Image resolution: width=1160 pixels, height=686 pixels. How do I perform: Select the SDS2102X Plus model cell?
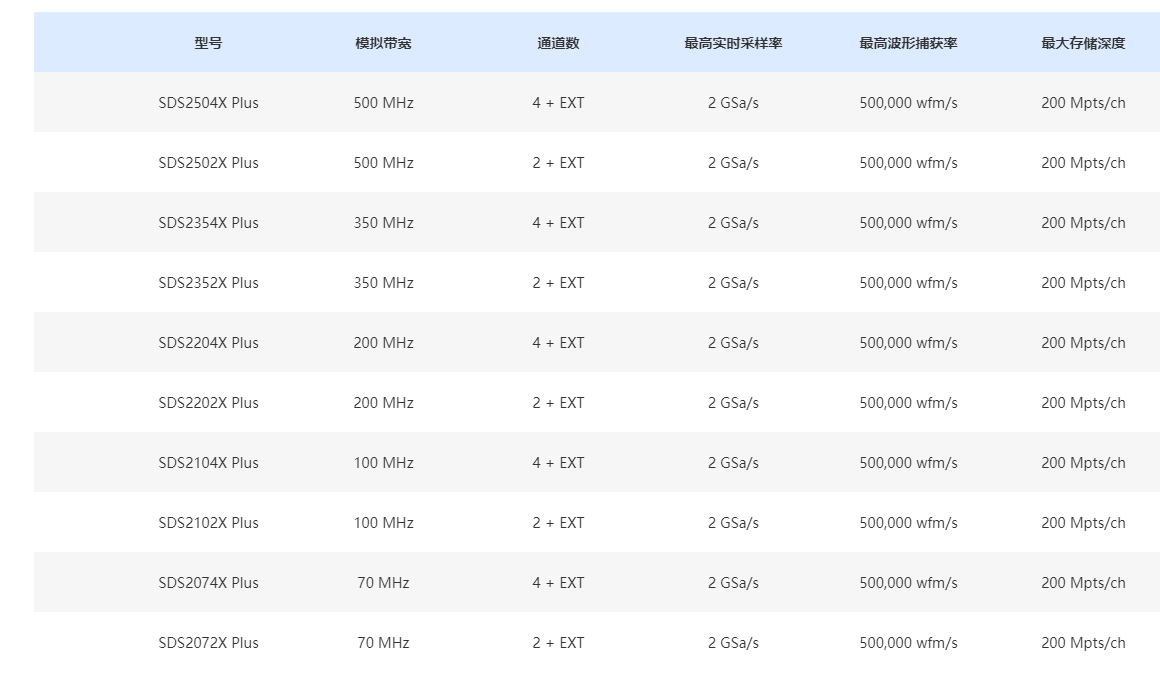(208, 523)
